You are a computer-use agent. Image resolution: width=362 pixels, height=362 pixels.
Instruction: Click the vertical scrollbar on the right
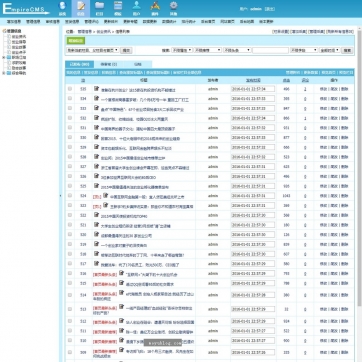pos(359,167)
